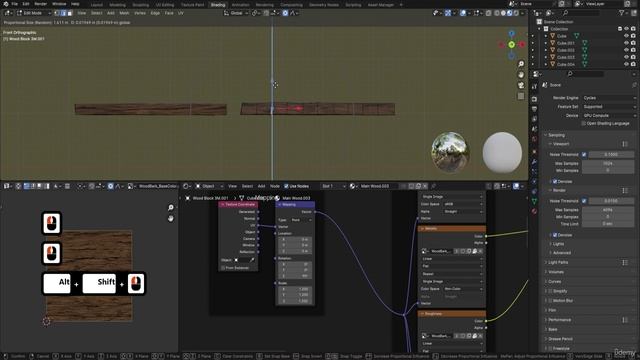Toggle Render Denoise checkbox
The image size is (640, 360).
tap(555, 235)
